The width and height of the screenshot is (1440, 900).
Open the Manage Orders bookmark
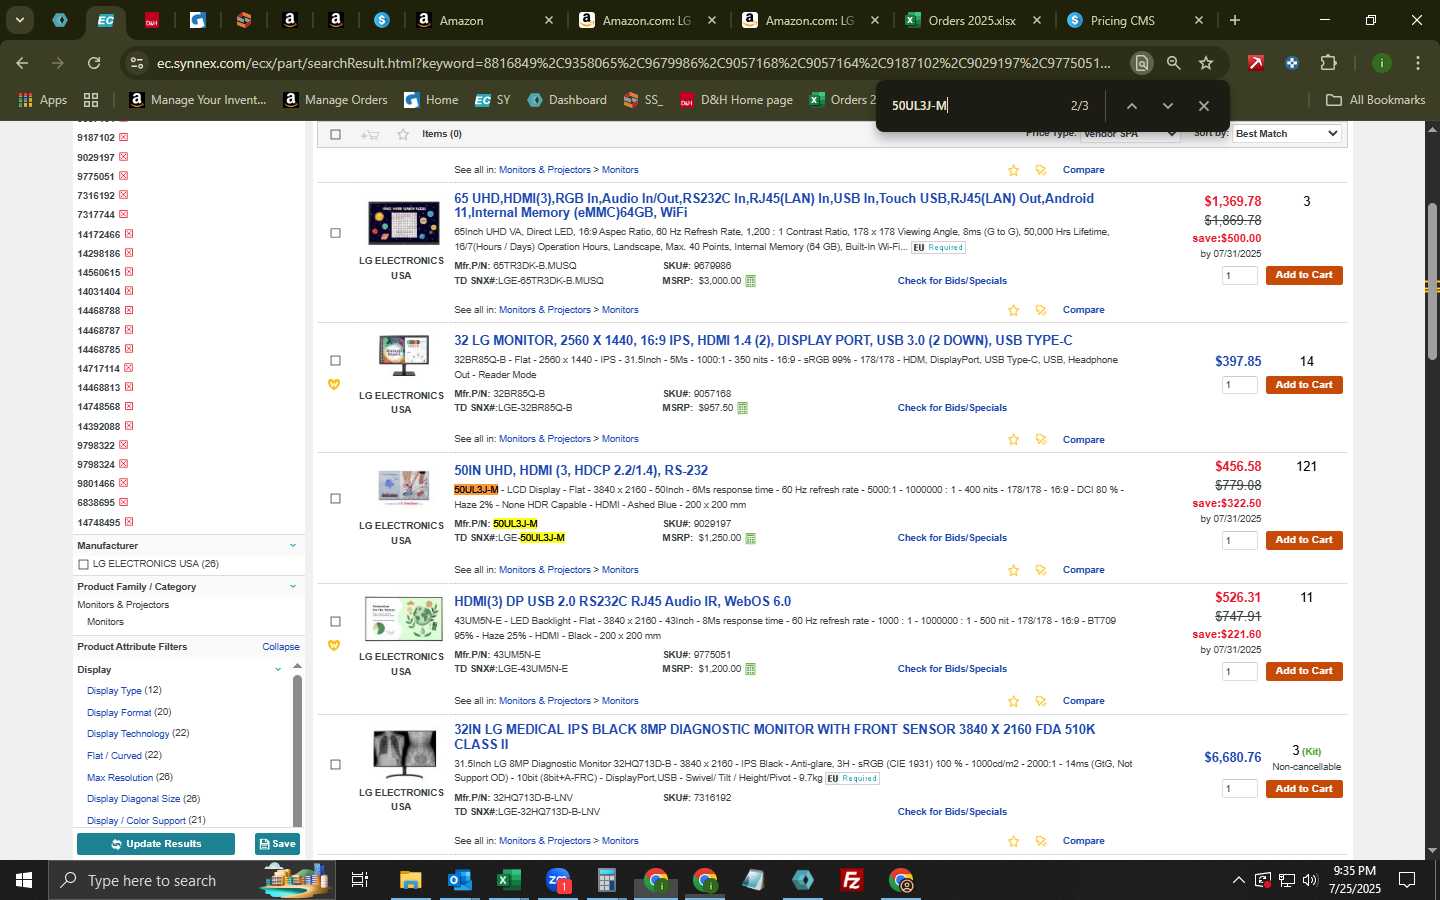coord(336,100)
